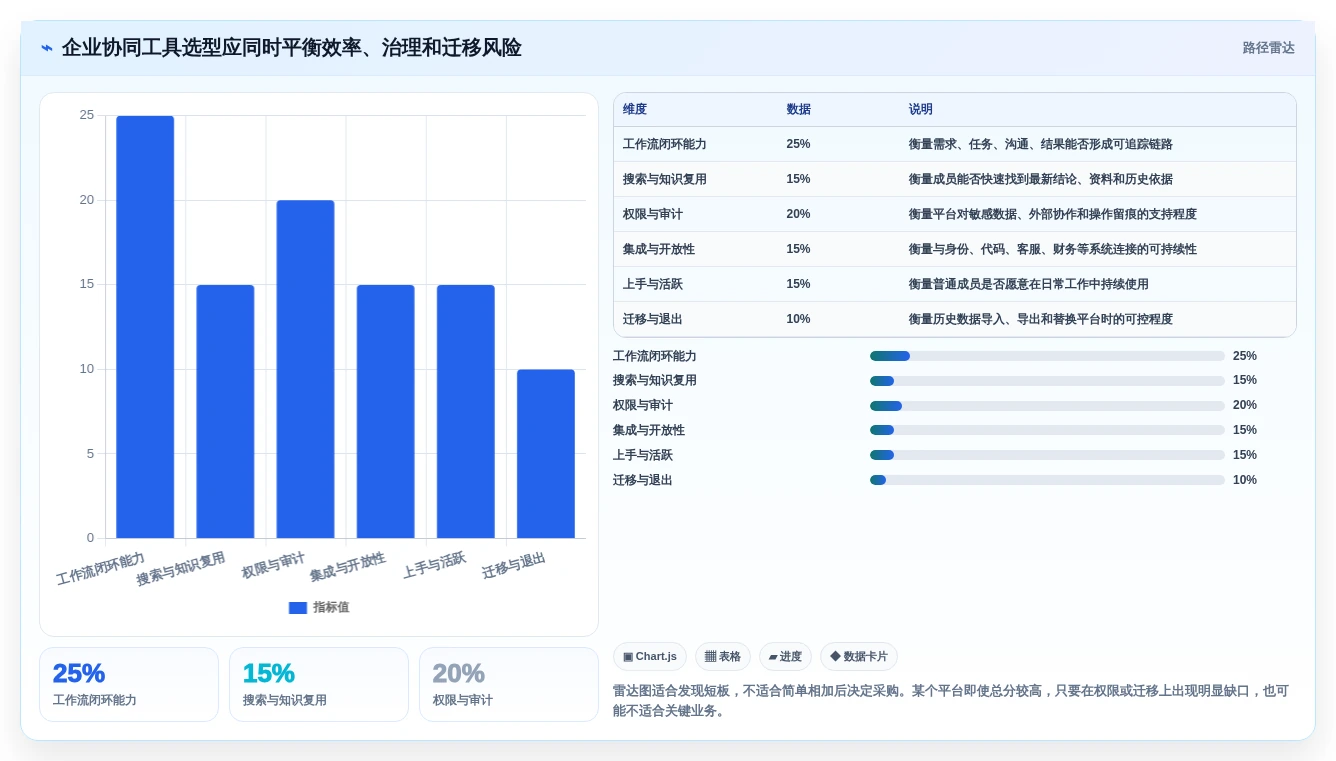1336x761 pixels.
Task: Click the 维度 column header
Action: point(635,109)
